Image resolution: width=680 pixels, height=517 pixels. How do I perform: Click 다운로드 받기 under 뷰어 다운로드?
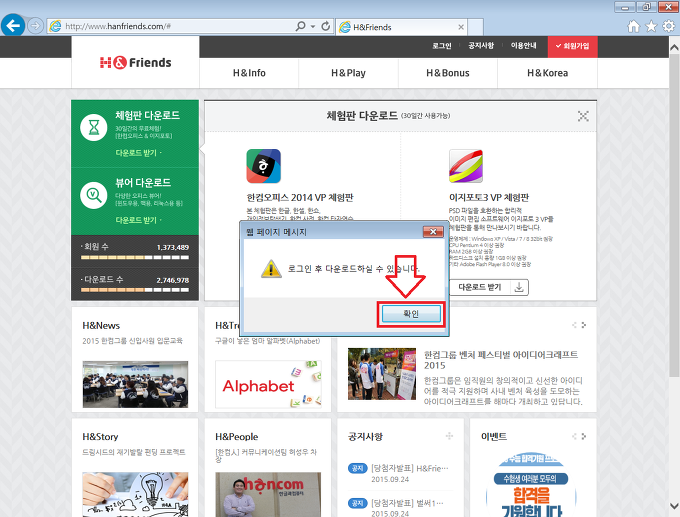[x=138, y=220]
